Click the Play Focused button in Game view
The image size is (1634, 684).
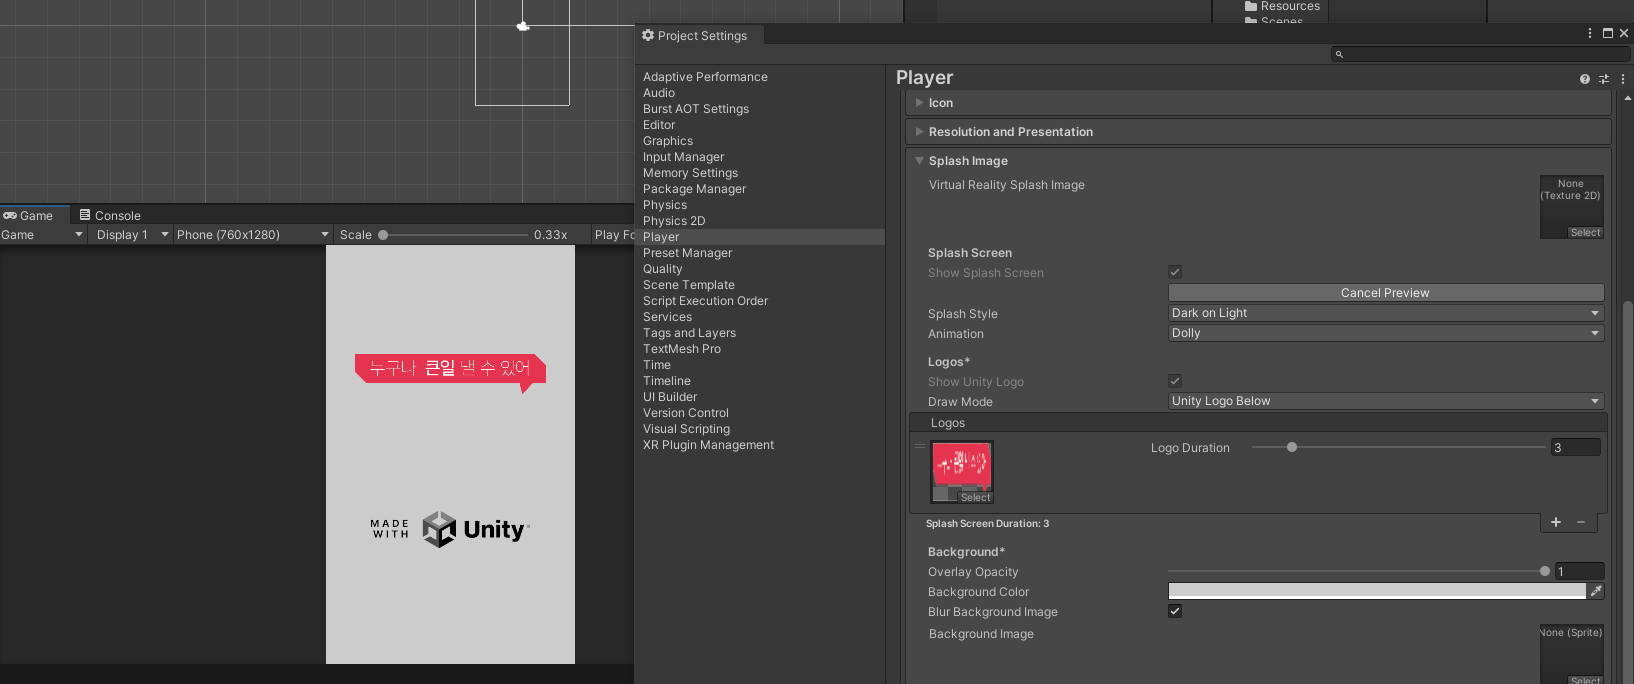click(x=614, y=235)
